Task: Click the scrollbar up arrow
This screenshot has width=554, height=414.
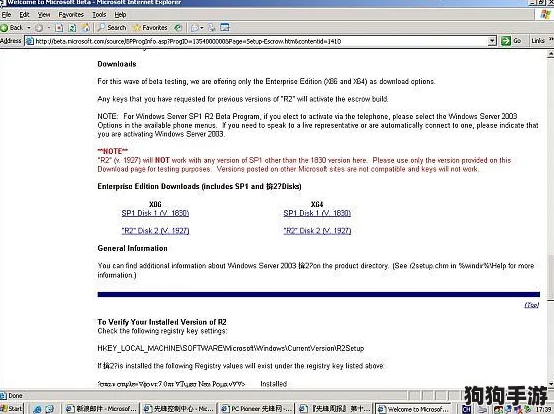Action: [550, 54]
